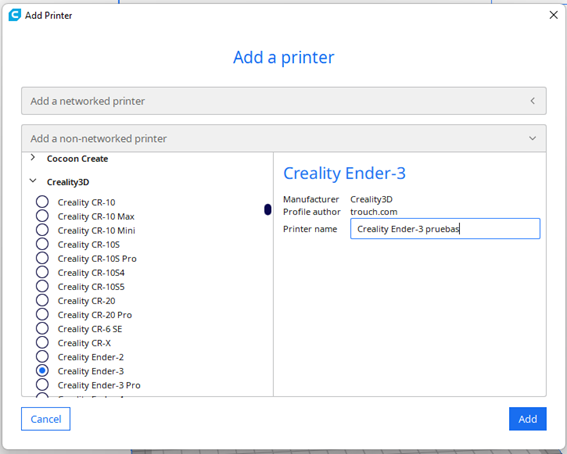Click the Printer name input field
This screenshot has width=567, height=454.
[x=445, y=229]
